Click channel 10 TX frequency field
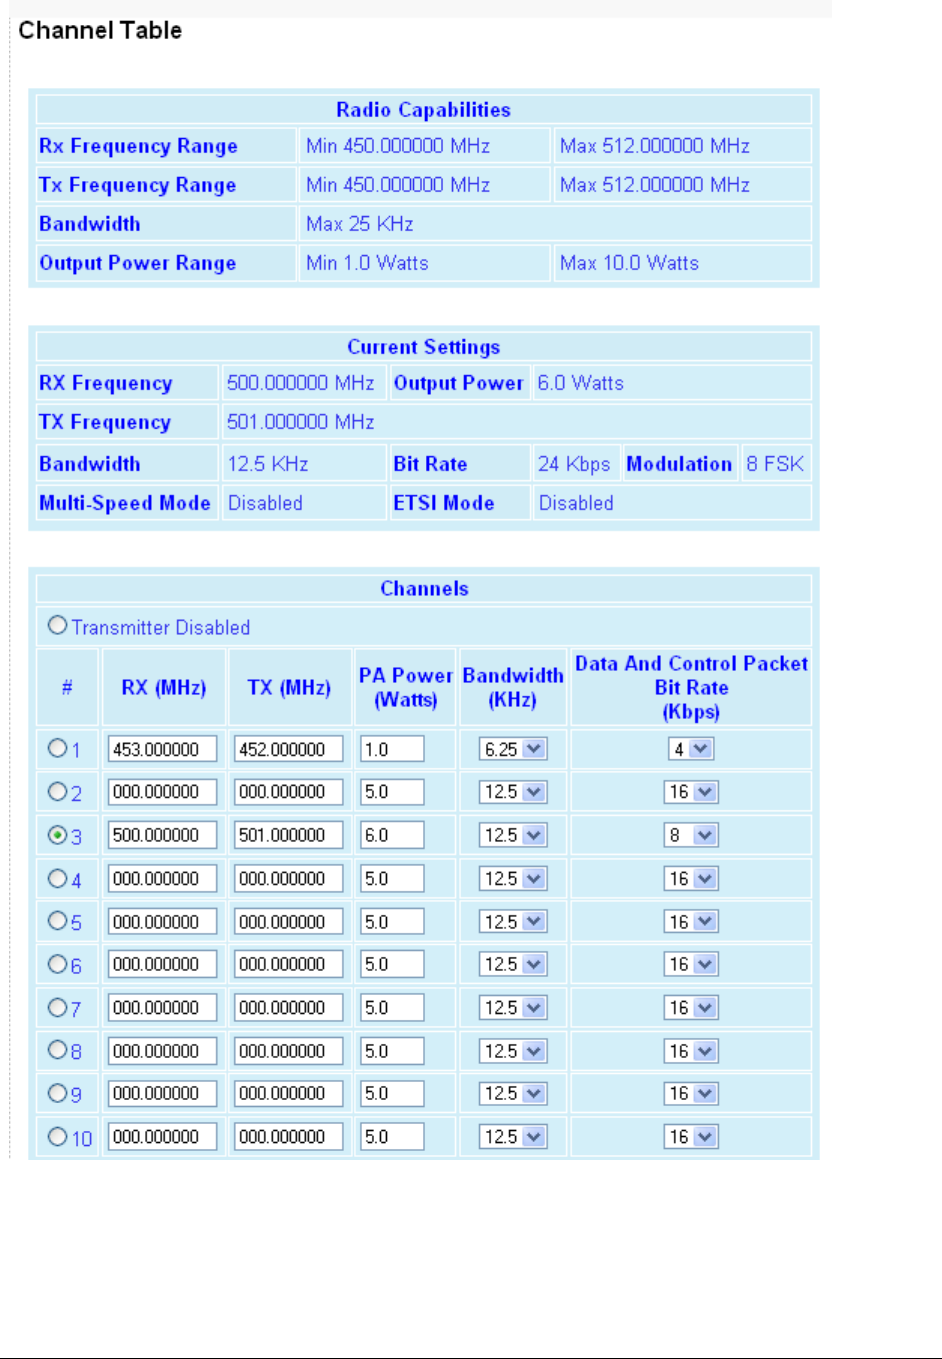 [x=289, y=1137]
